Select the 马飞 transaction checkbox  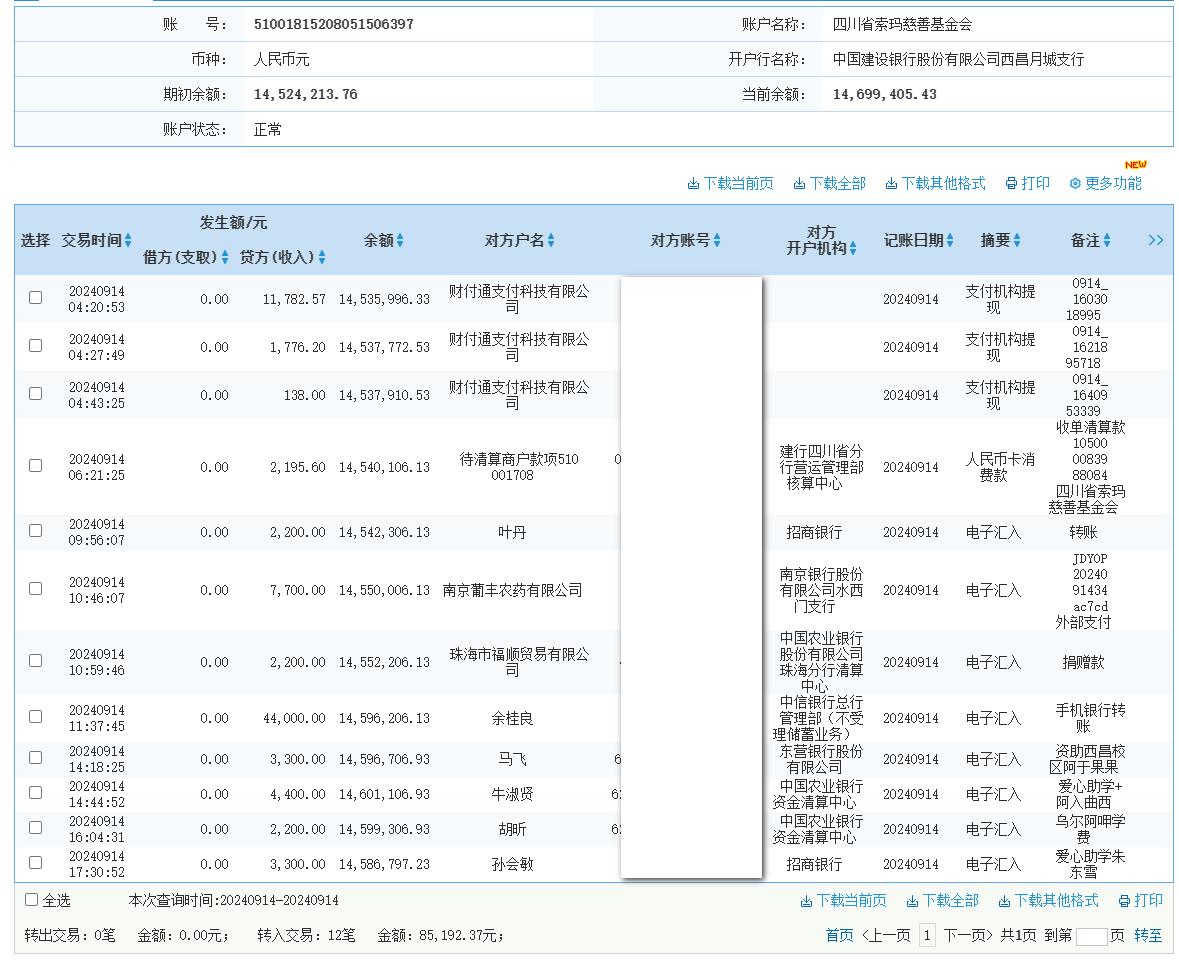click(x=35, y=758)
